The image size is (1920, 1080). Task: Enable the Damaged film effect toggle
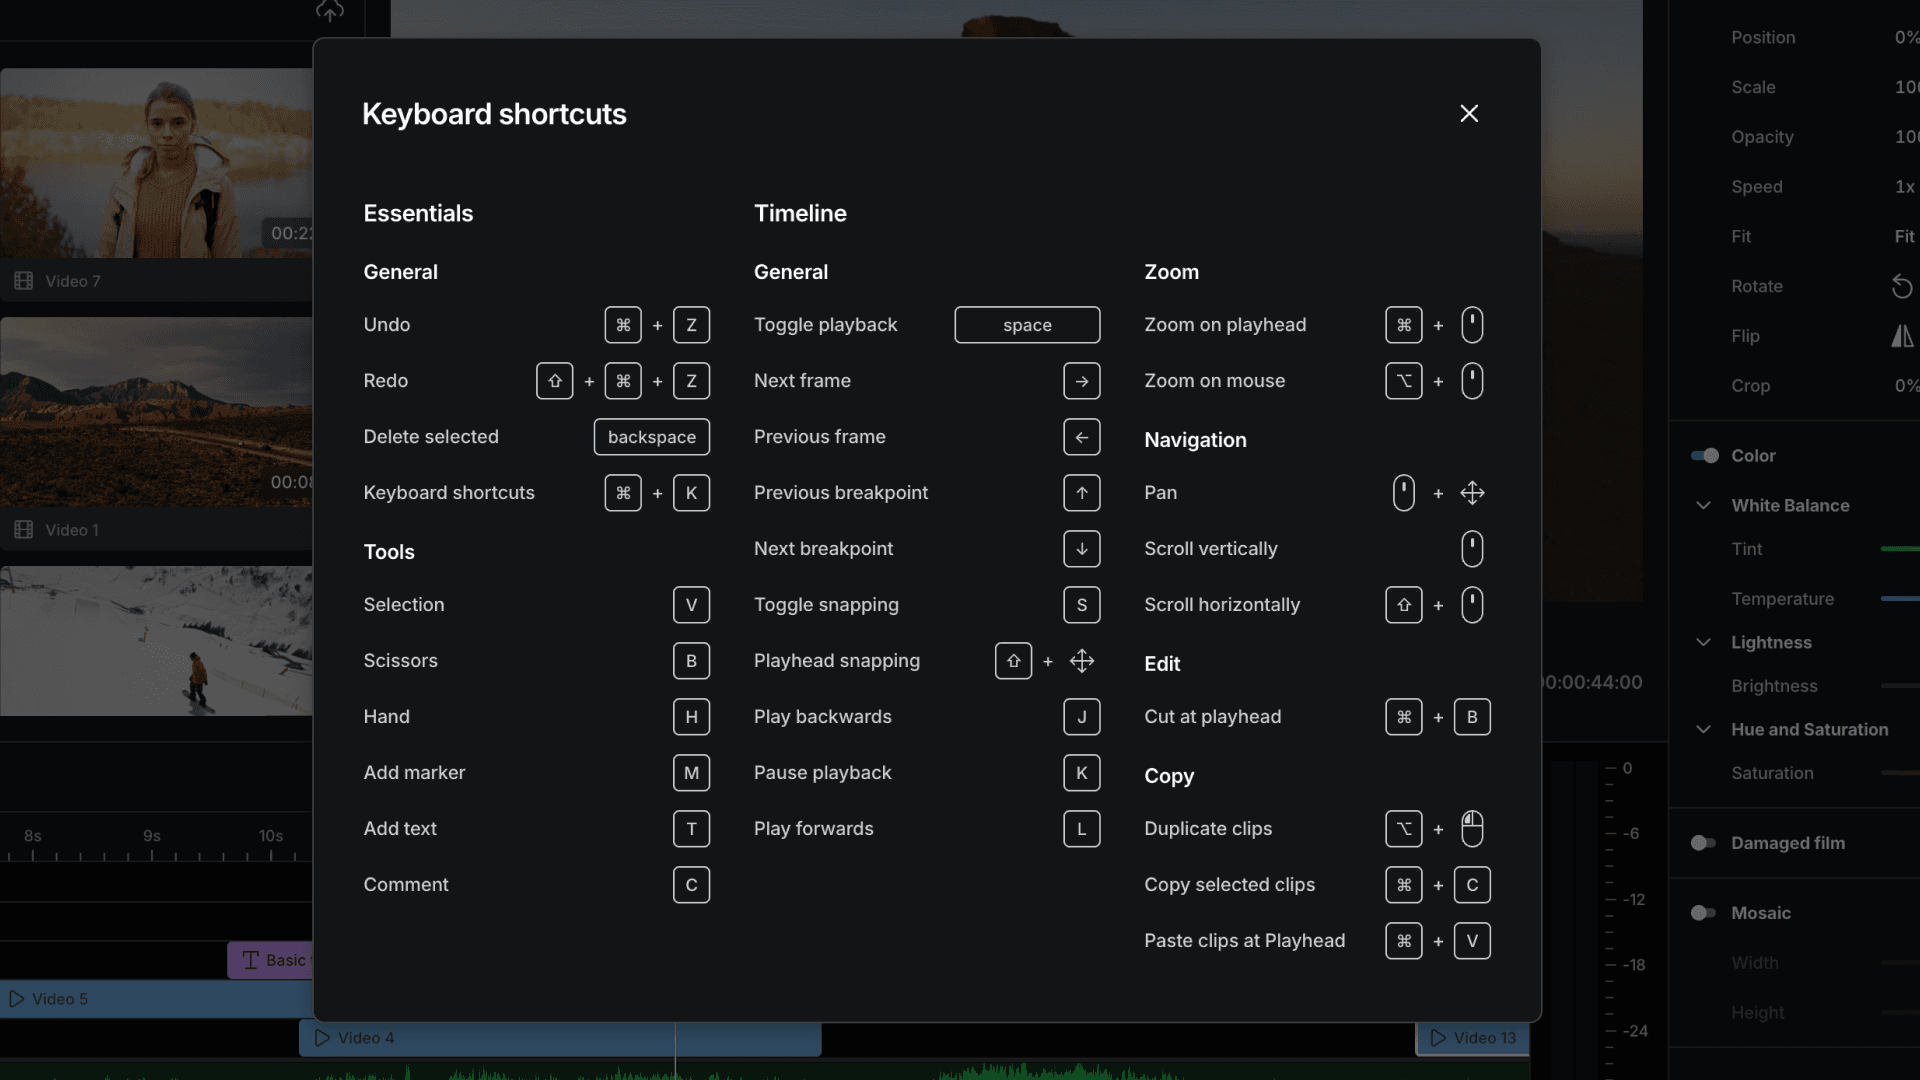click(x=1704, y=843)
